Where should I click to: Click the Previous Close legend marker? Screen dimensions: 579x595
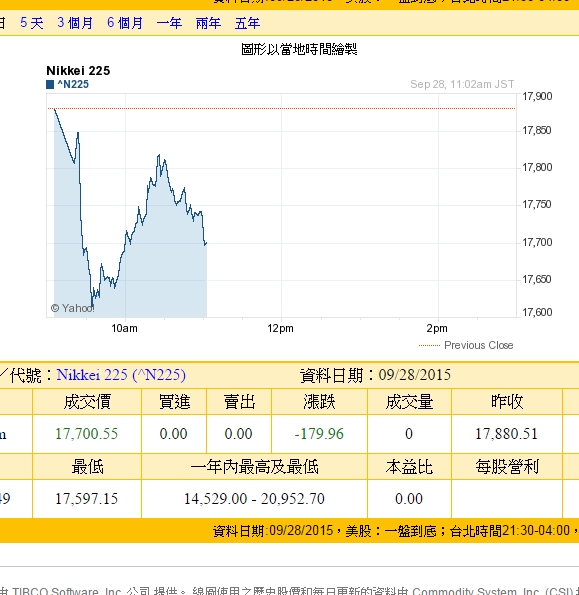429,345
